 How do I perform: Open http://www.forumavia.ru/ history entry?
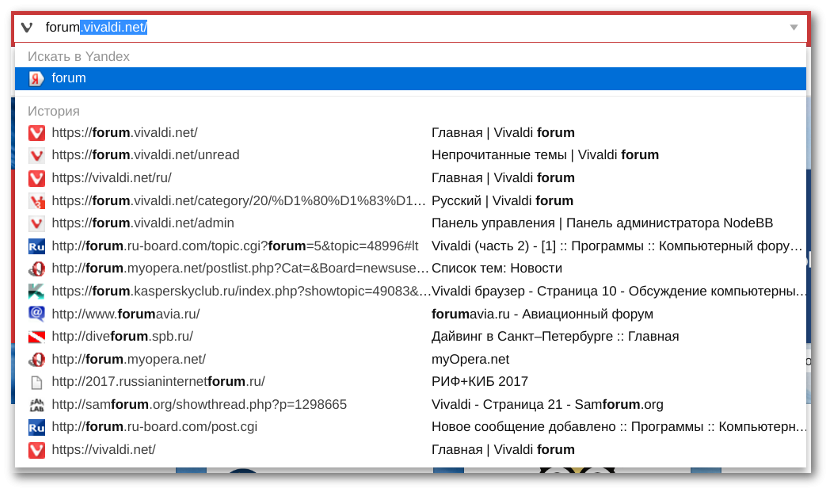410,314
